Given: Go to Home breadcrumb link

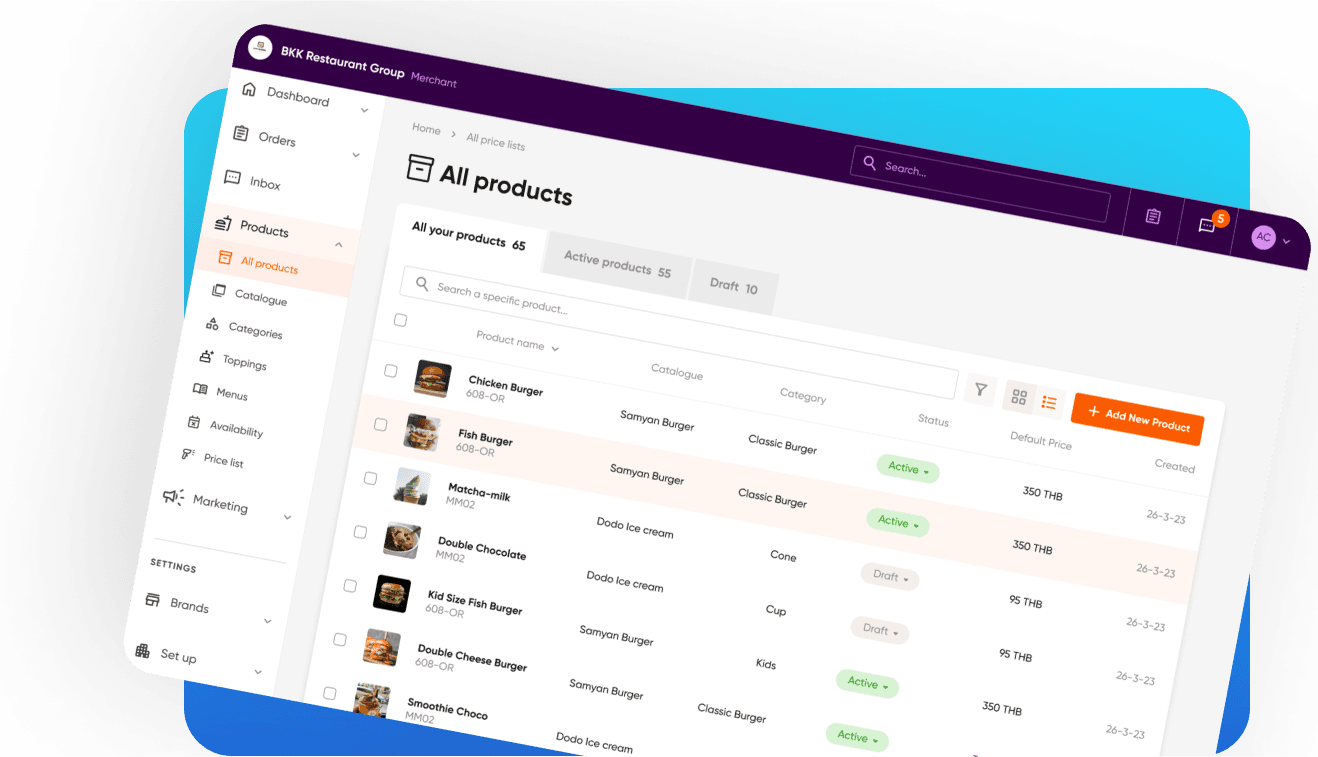Looking at the screenshot, I should (x=426, y=129).
